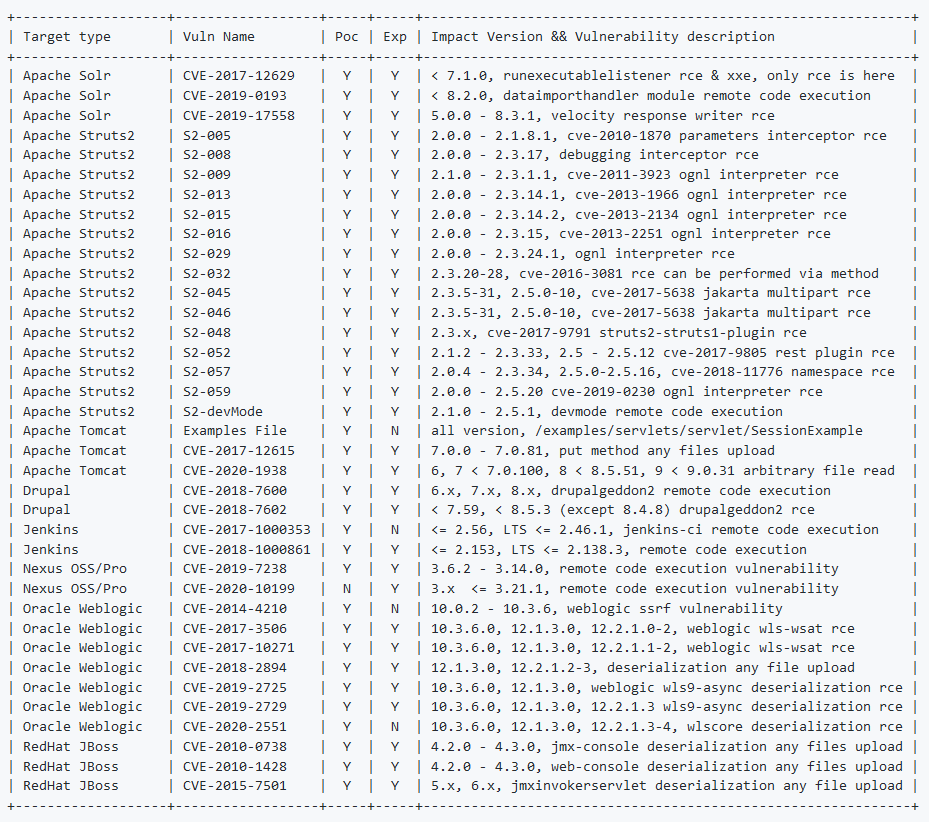The width and height of the screenshot is (929, 822).
Task: Select the CVE-2020-2551 entry
Action: tap(235, 727)
